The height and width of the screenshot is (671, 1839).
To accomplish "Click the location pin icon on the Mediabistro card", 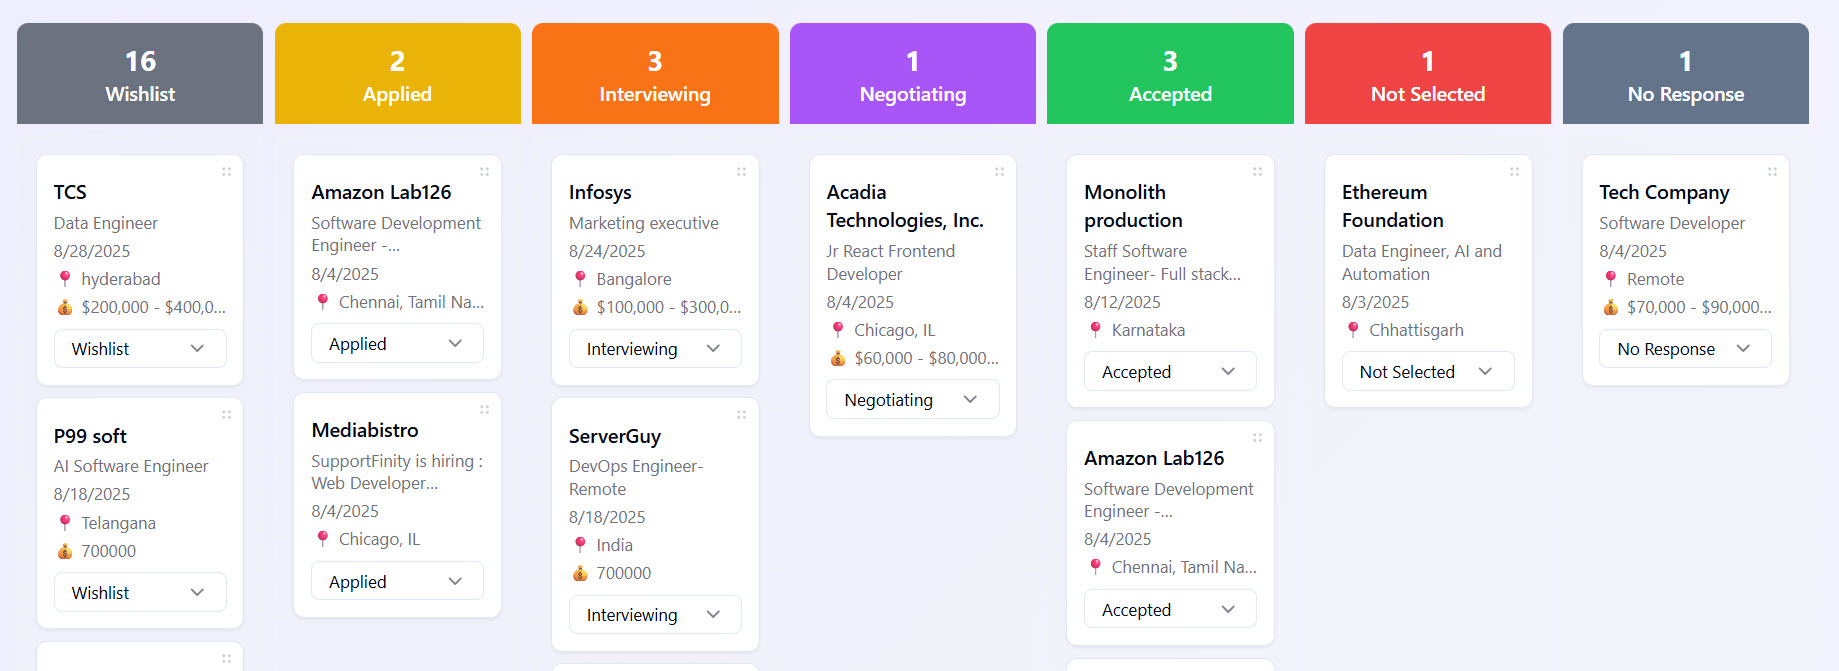I will click(x=322, y=539).
